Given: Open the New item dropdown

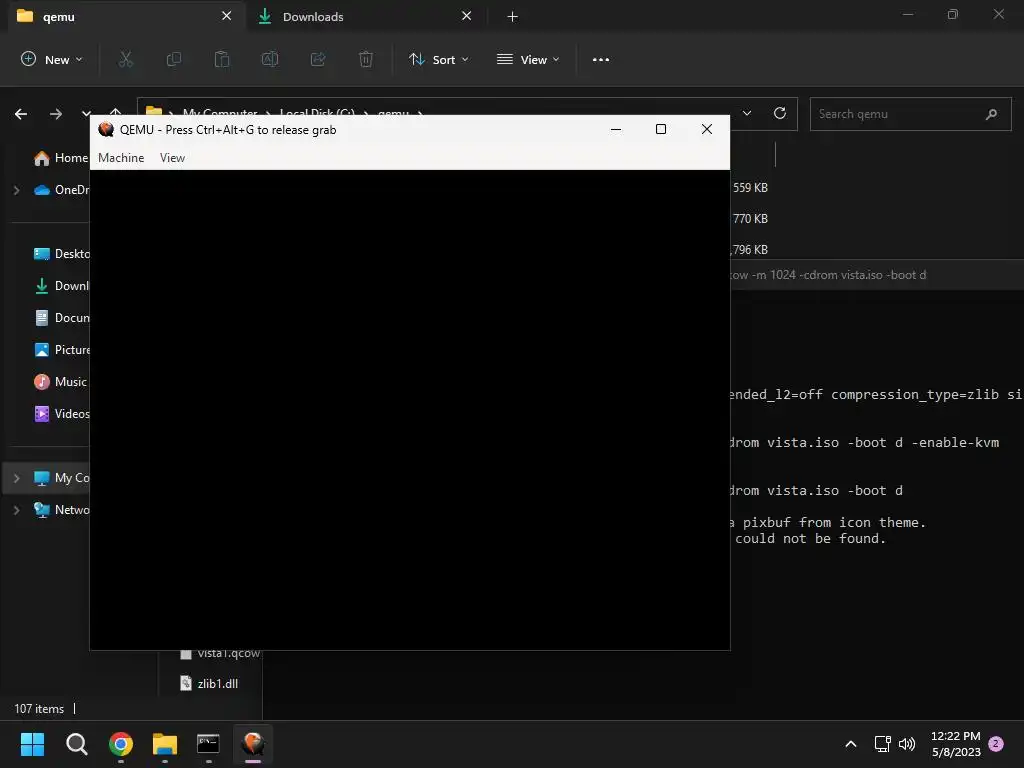Looking at the screenshot, I should point(52,59).
